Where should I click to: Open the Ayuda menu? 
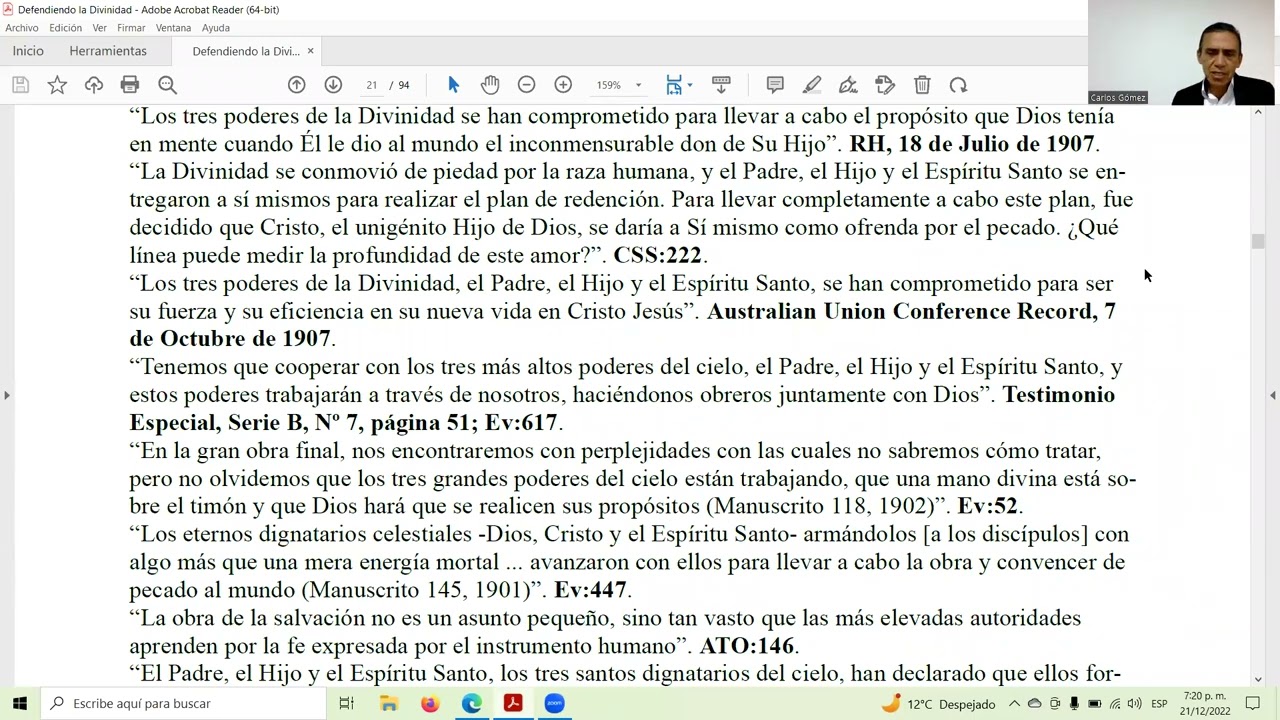216,28
